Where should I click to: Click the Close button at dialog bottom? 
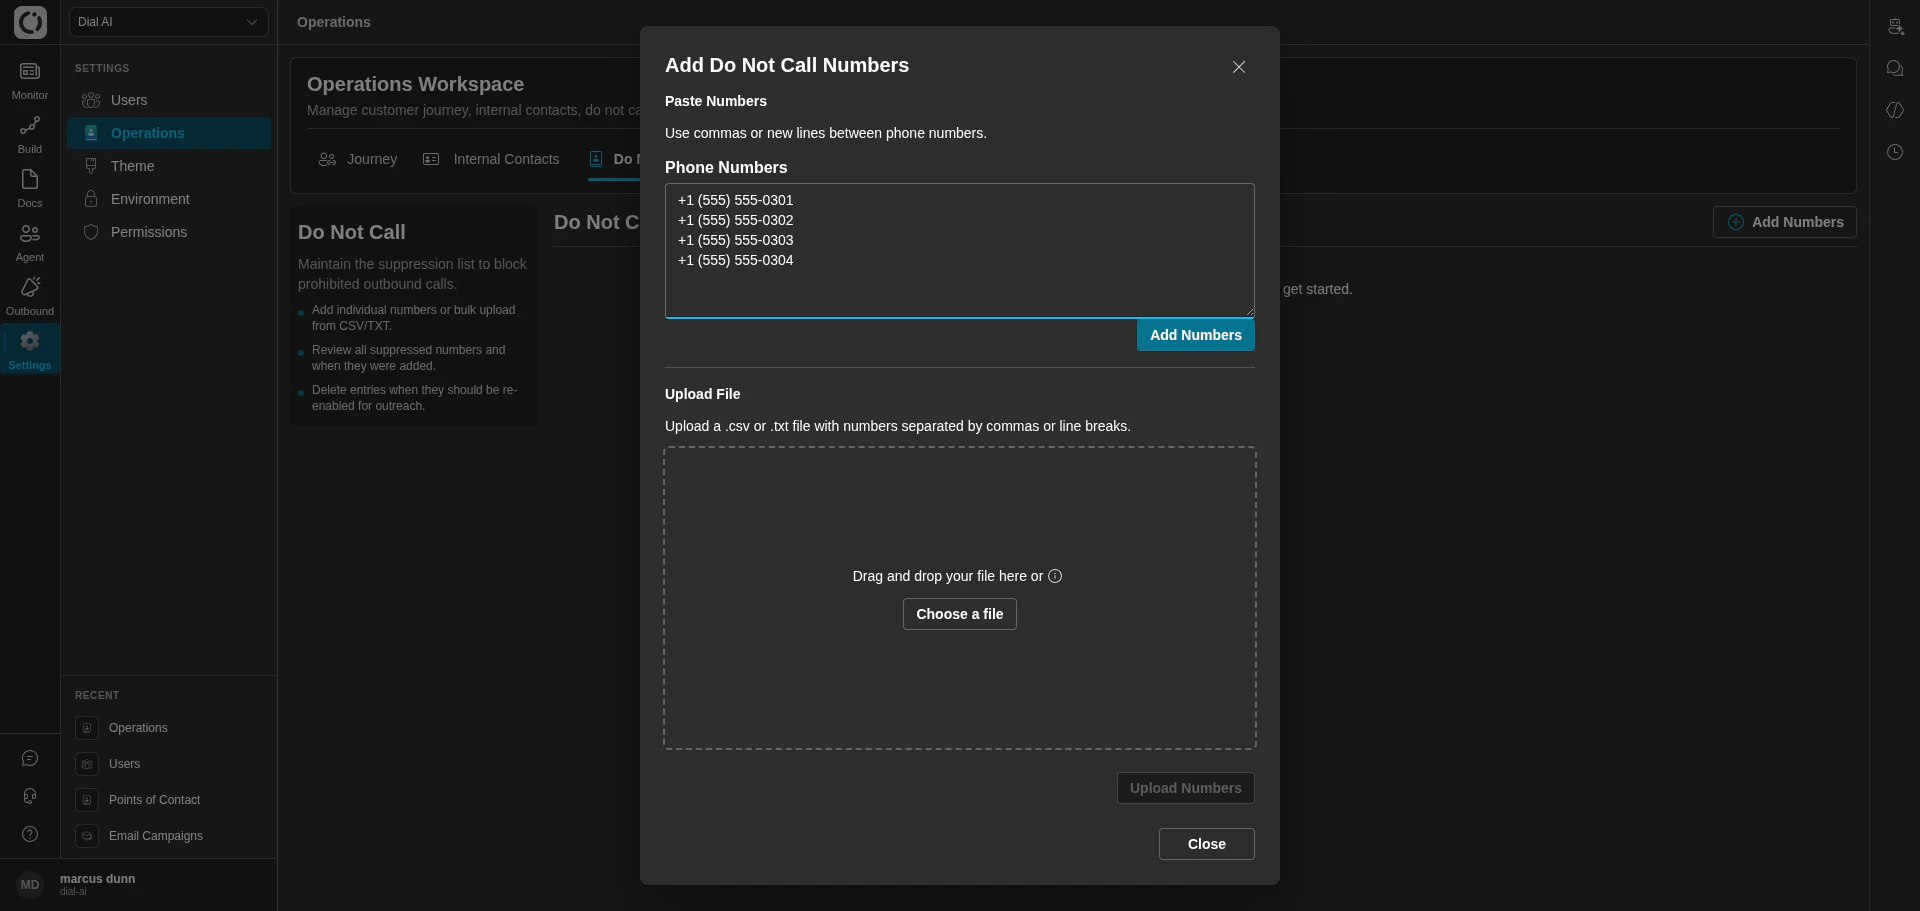tap(1207, 844)
